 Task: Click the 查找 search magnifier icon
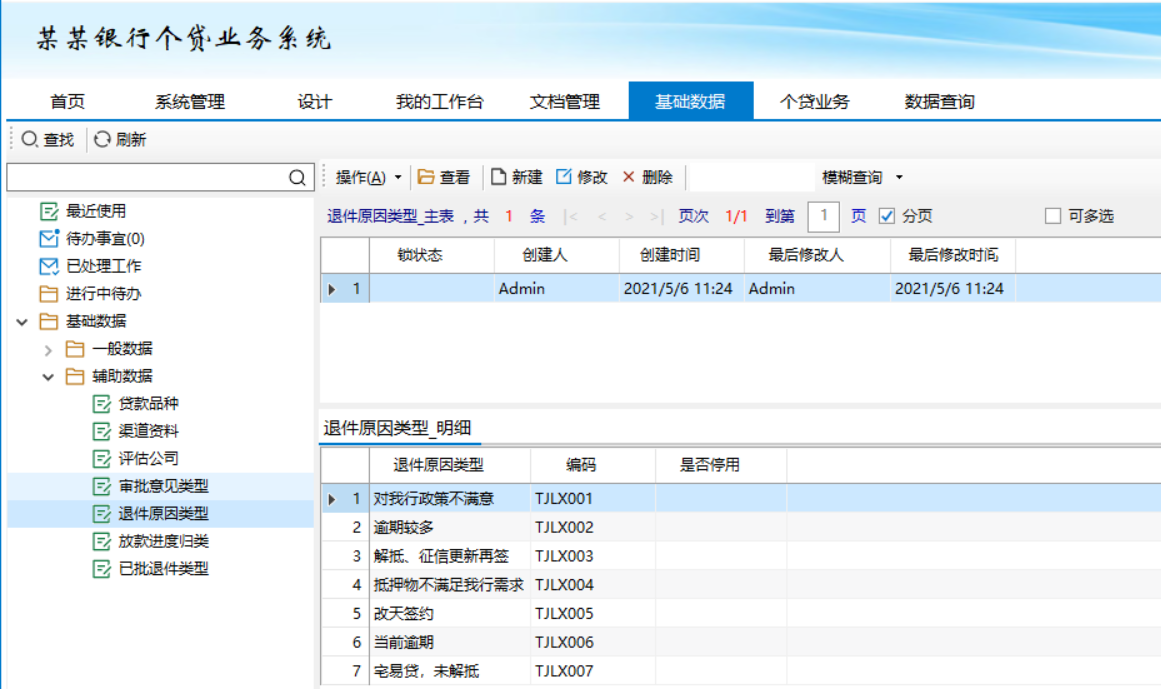30,140
